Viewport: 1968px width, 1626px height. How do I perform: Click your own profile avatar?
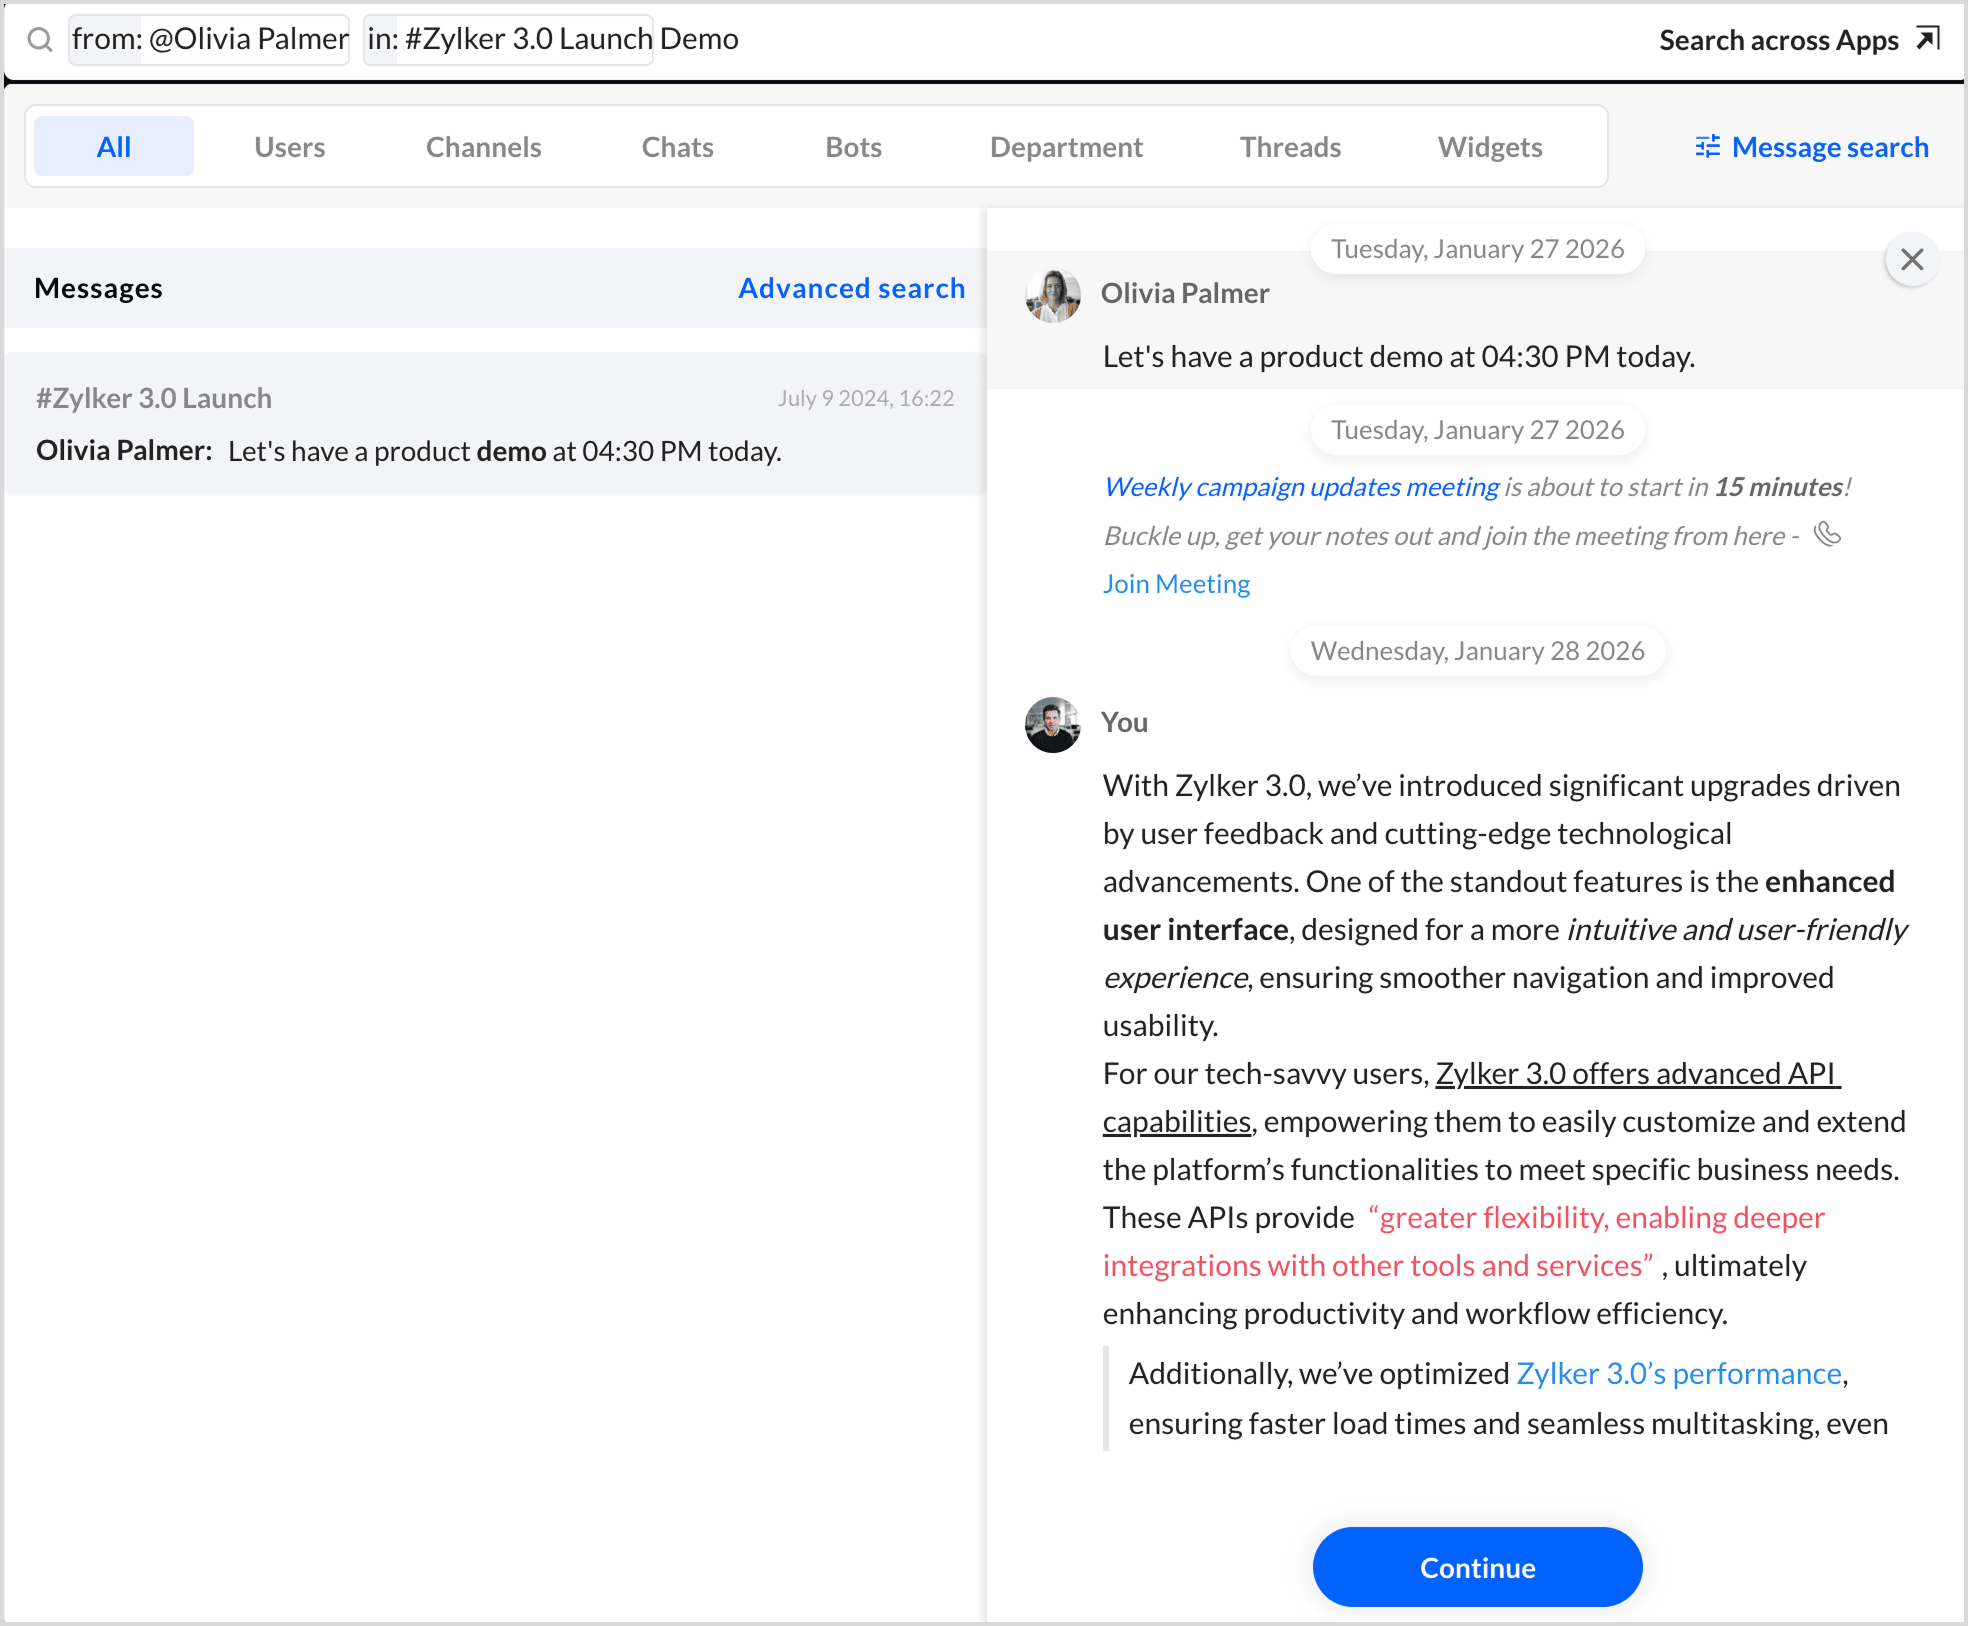pyautogui.click(x=1053, y=725)
